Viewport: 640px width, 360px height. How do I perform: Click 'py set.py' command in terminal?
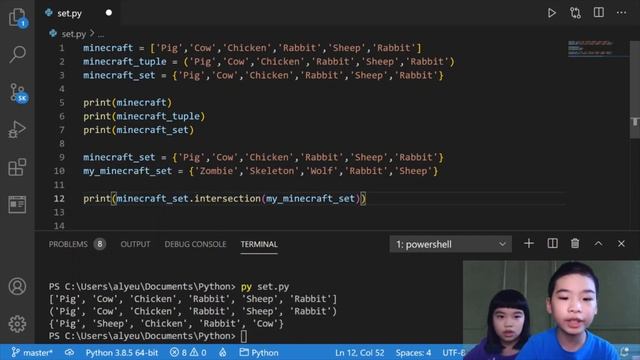(x=265, y=287)
